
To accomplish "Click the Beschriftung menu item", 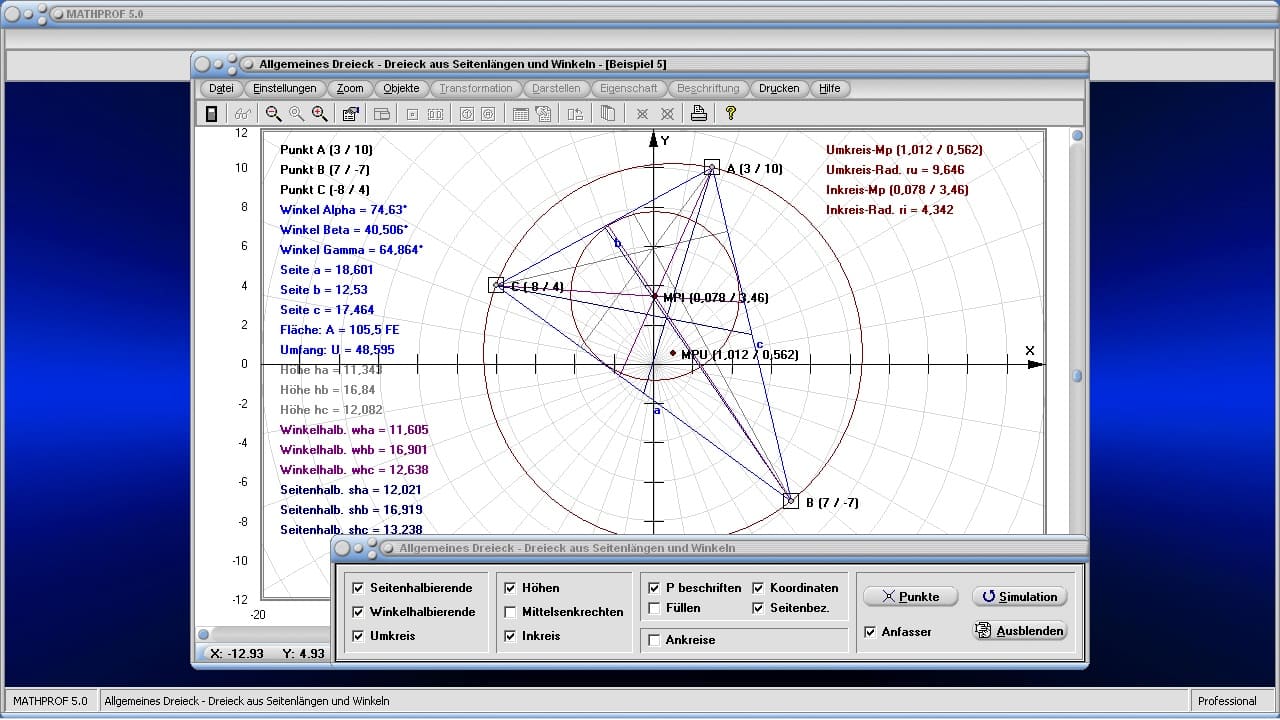I will (708, 88).
